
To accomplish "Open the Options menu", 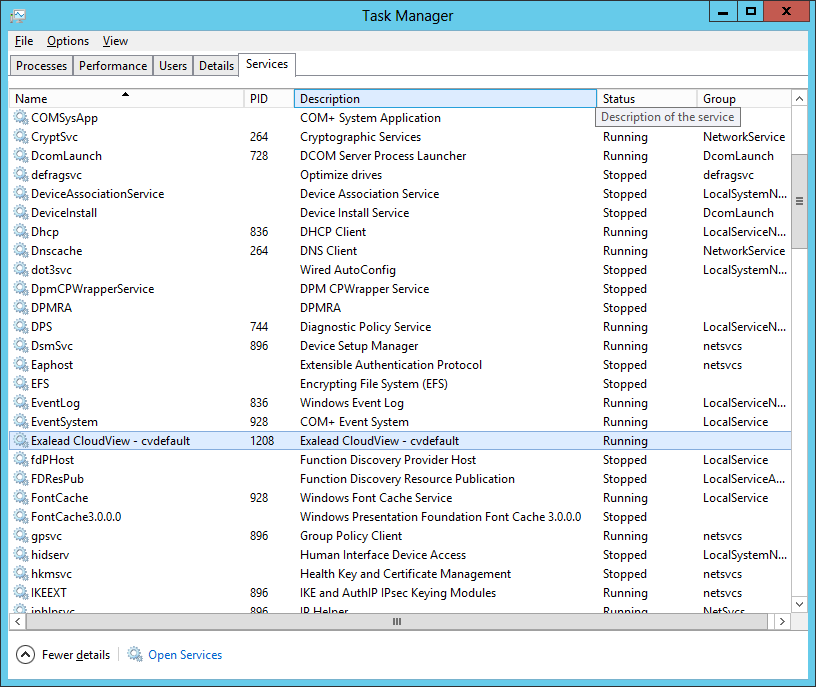I will [x=68, y=41].
